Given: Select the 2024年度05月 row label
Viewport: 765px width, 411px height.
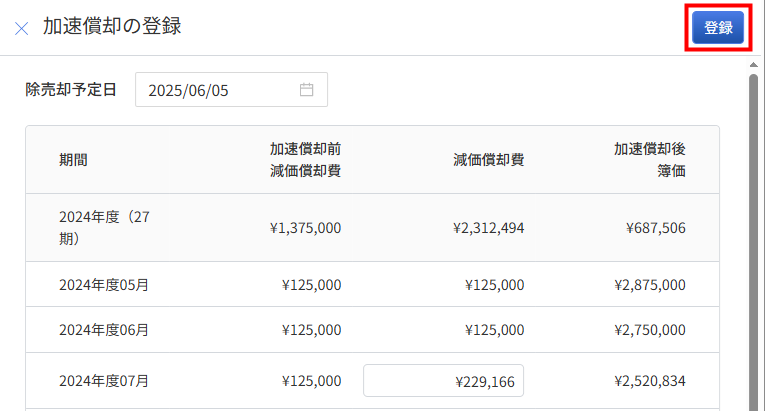Looking at the screenshot, I should [x=104, y=285].
